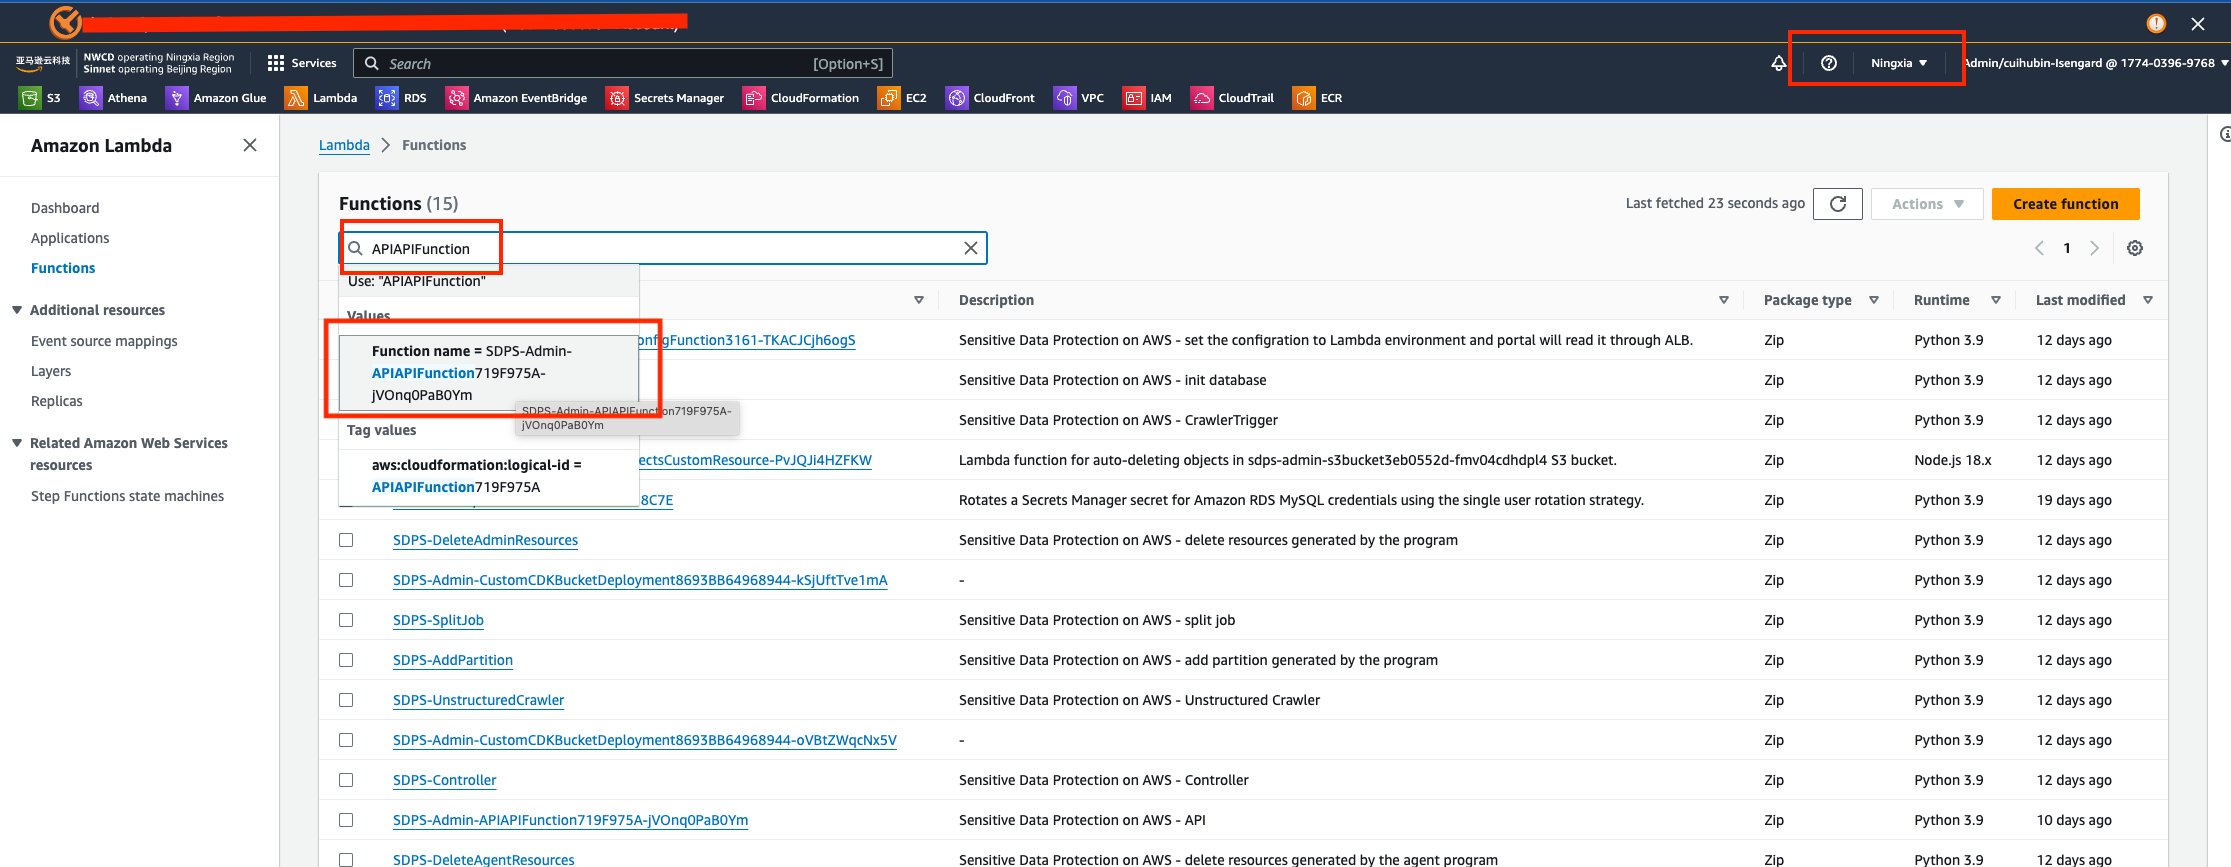This screenshot has height=867, width=2231.
Task: Open Dashboard in Lambda sidebar
Action: coord(65,208)
